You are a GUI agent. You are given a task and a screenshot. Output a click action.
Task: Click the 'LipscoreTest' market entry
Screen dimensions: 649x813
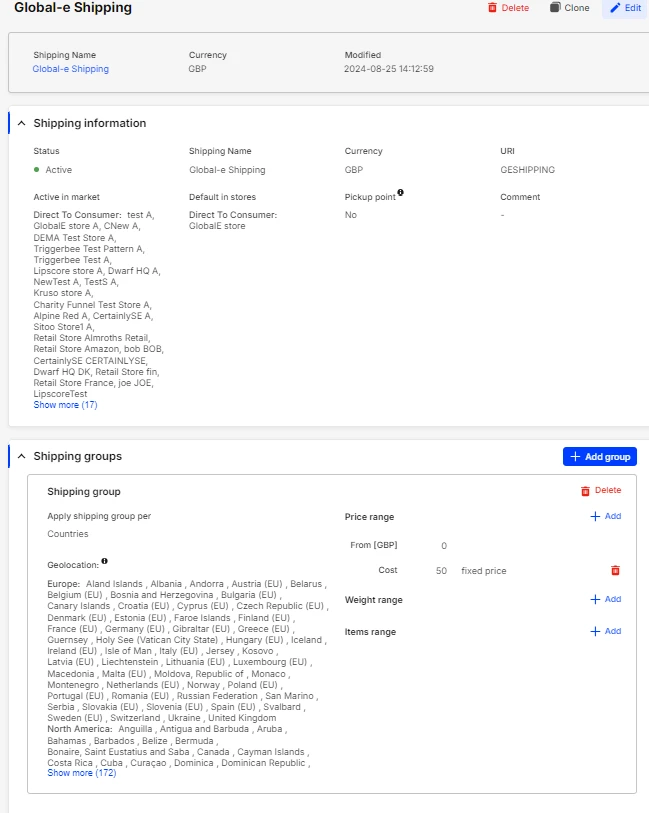coord(61,394)
